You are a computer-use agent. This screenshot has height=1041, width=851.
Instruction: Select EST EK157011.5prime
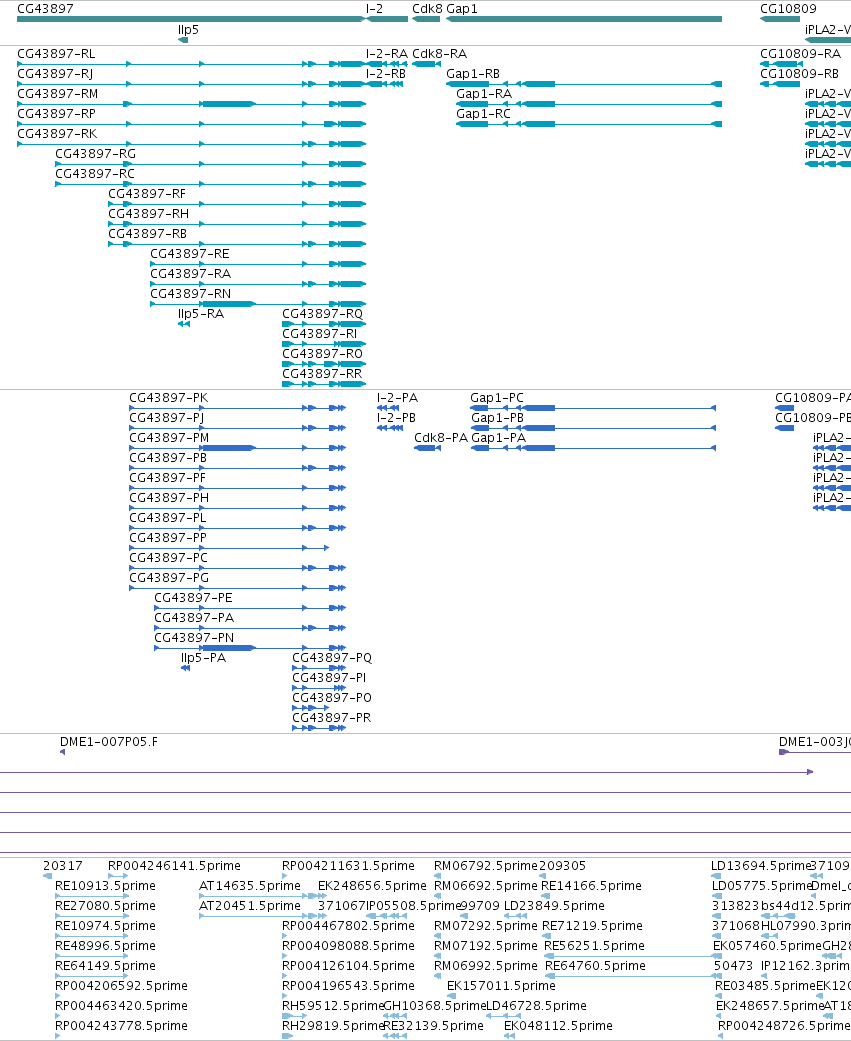point(501,985)
